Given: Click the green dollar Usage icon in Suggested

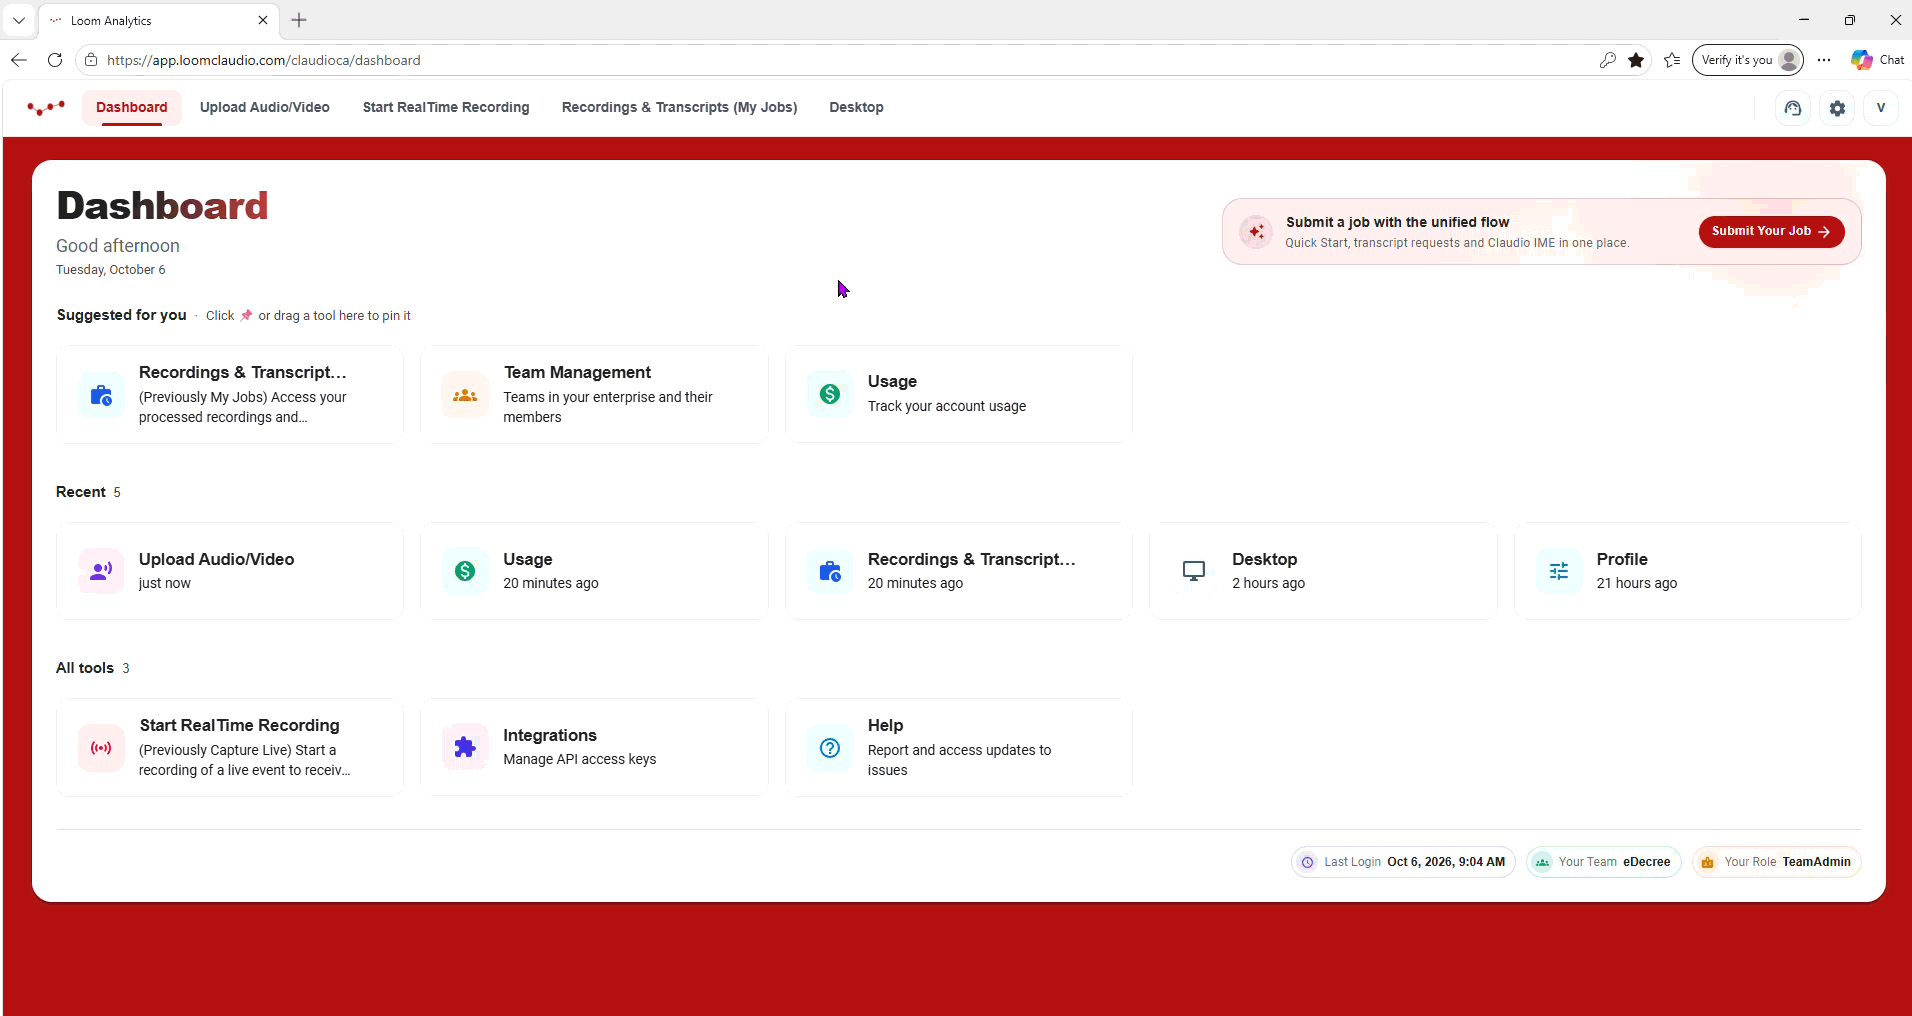Looking at the screenshot, I should tap(830, 394).
